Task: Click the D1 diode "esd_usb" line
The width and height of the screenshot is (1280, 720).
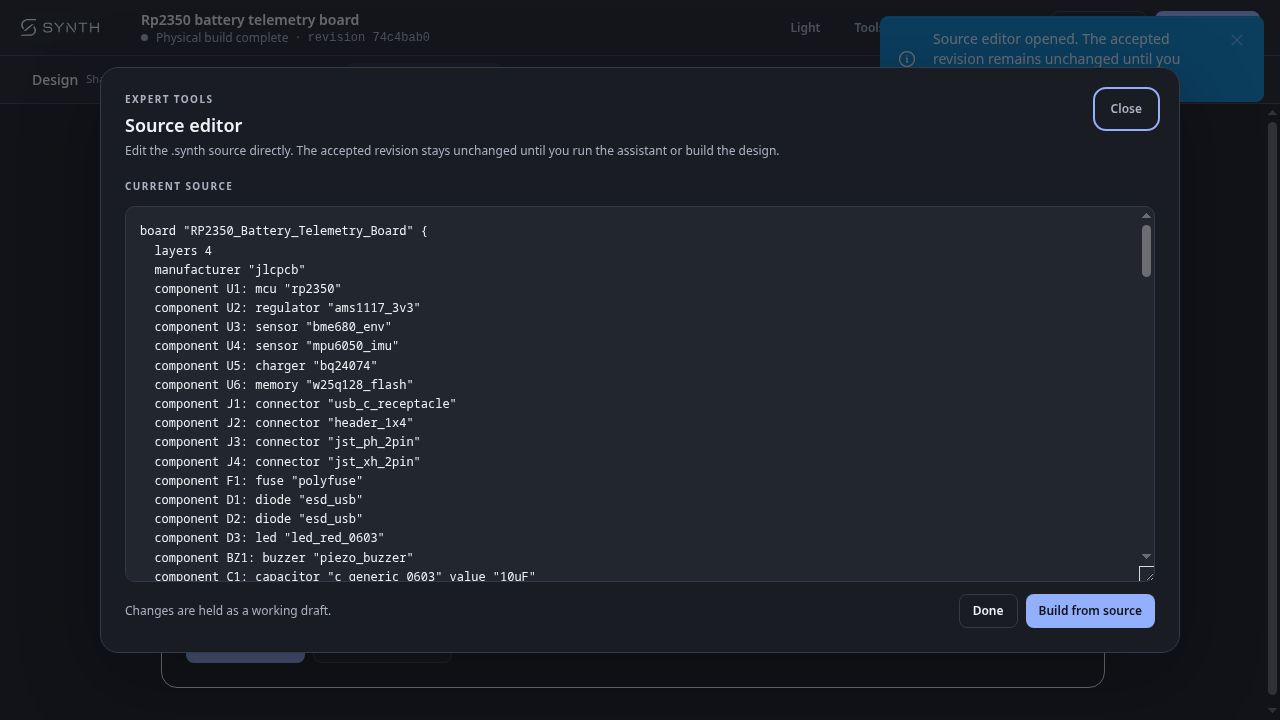Action: [x=259, y=500]
